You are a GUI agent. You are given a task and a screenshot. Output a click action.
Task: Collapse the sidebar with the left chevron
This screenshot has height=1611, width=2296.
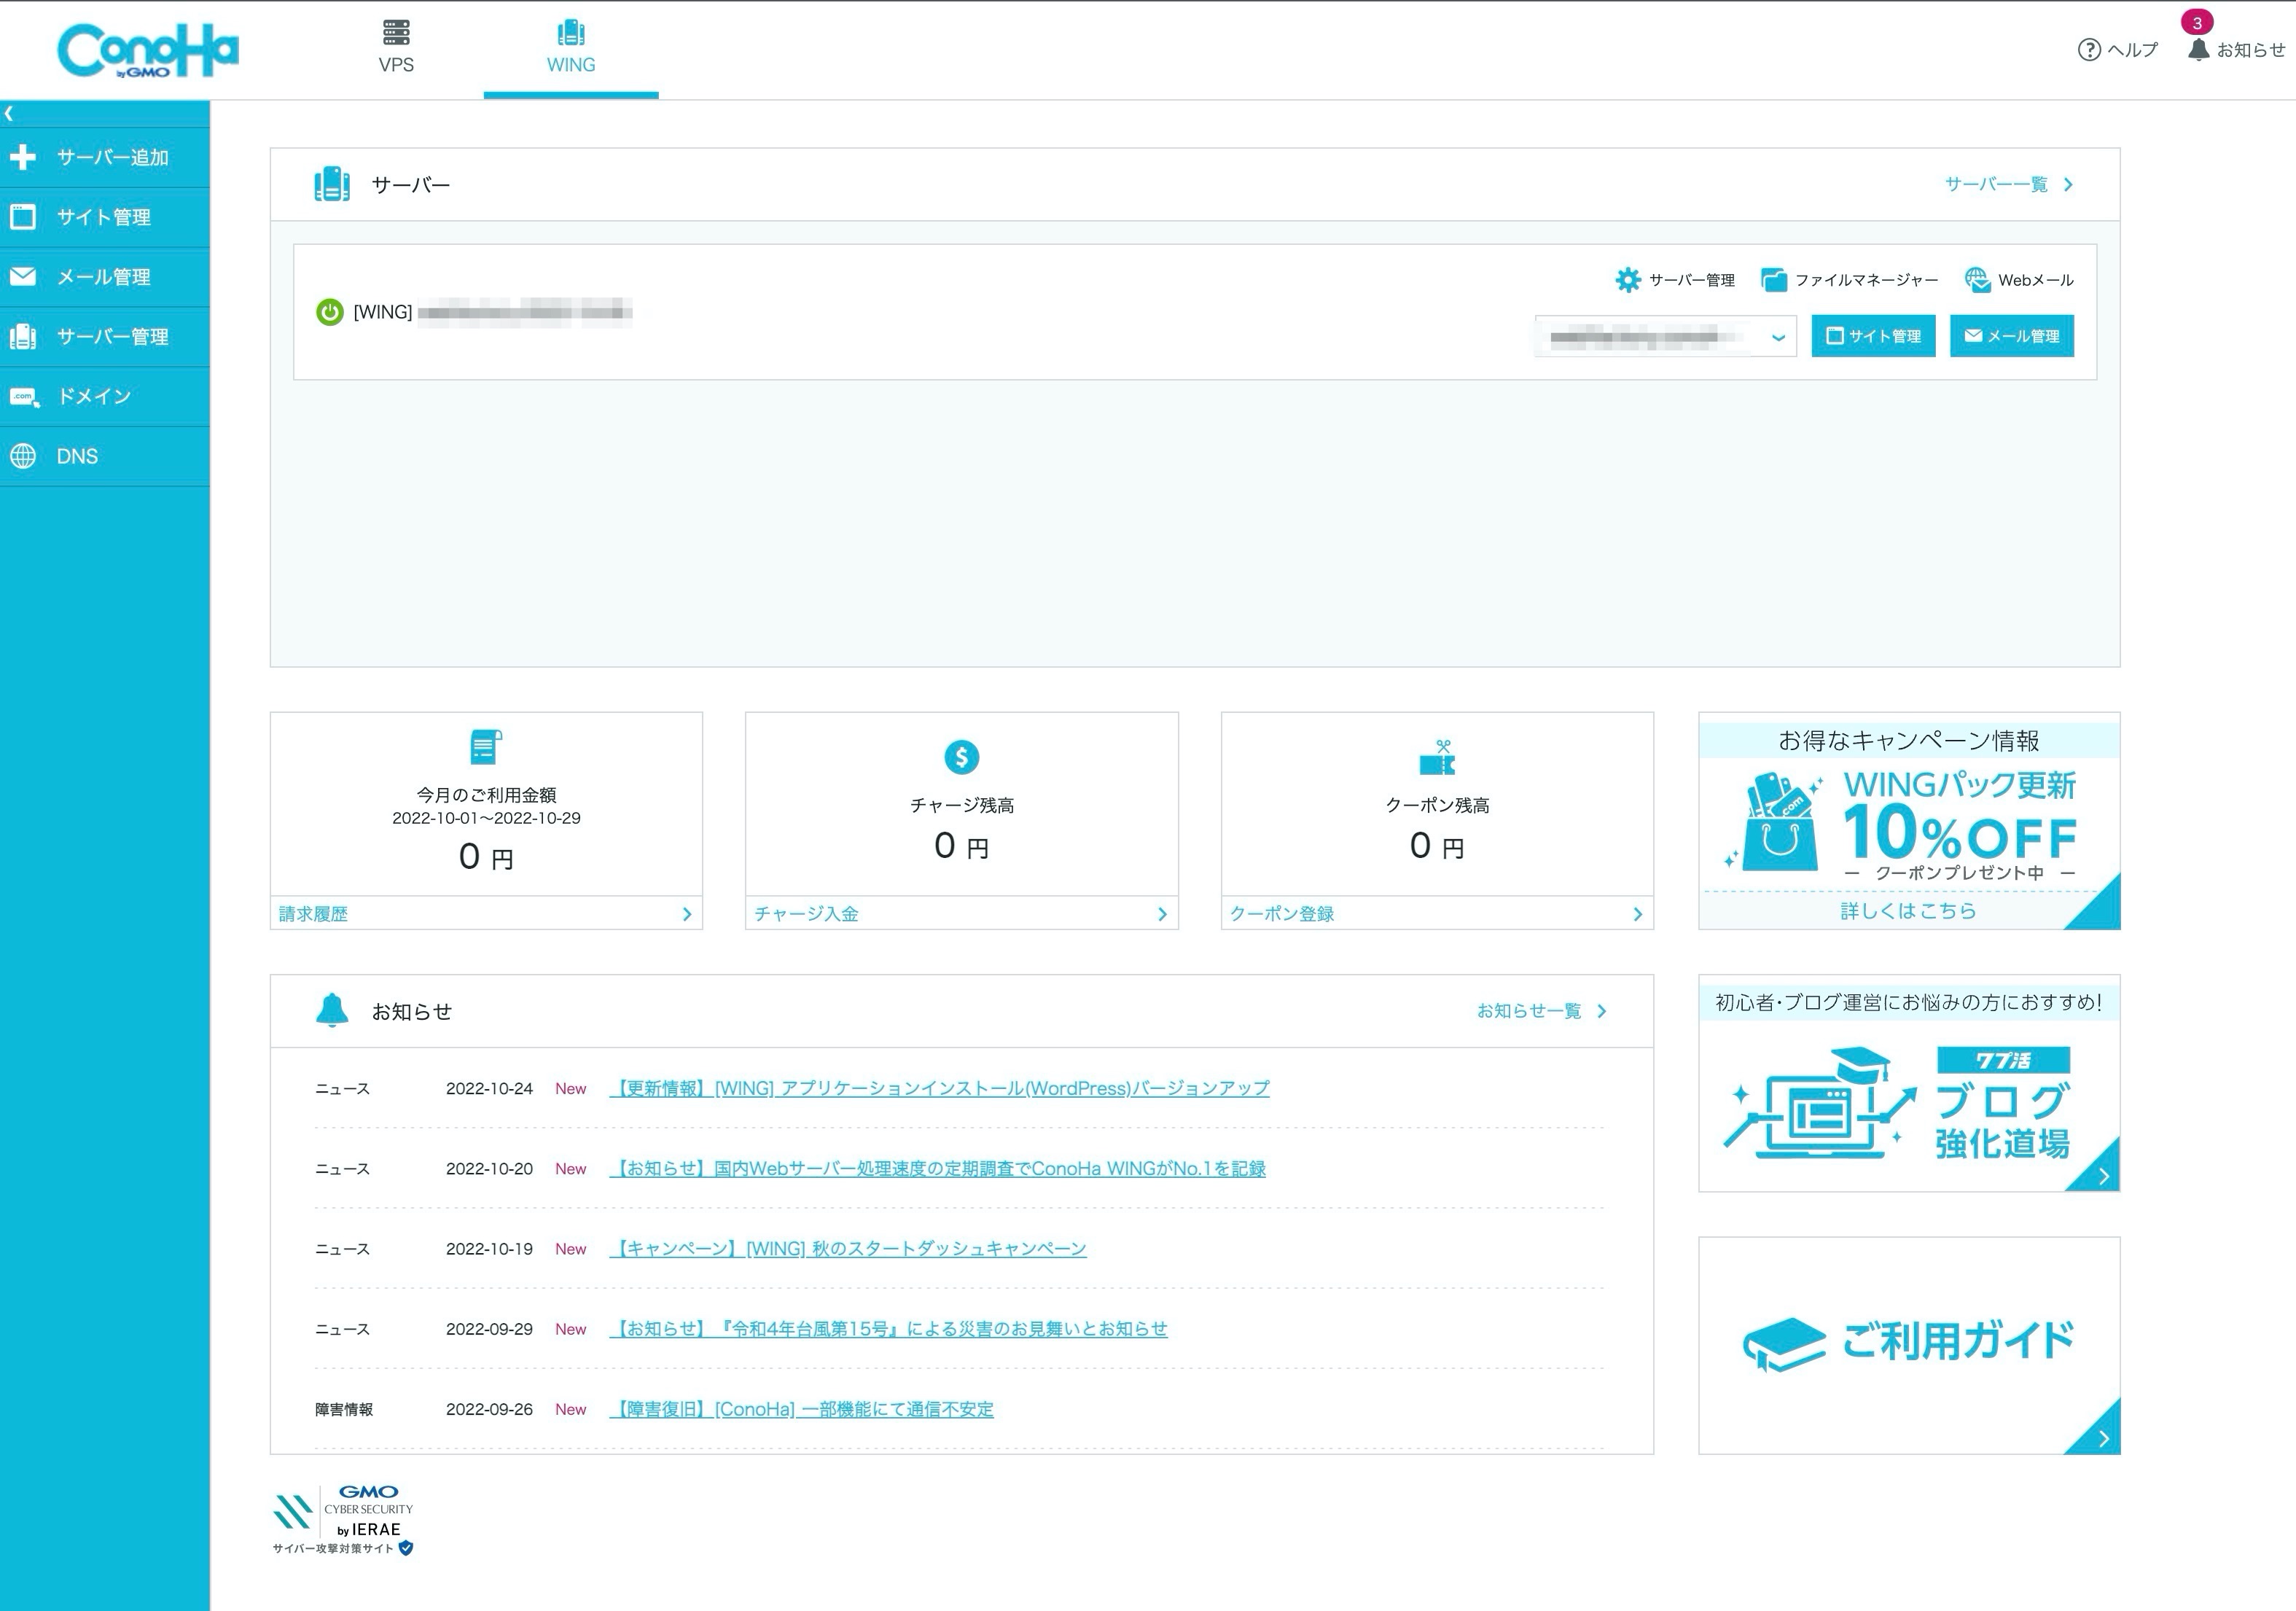[x=9, y=113]
